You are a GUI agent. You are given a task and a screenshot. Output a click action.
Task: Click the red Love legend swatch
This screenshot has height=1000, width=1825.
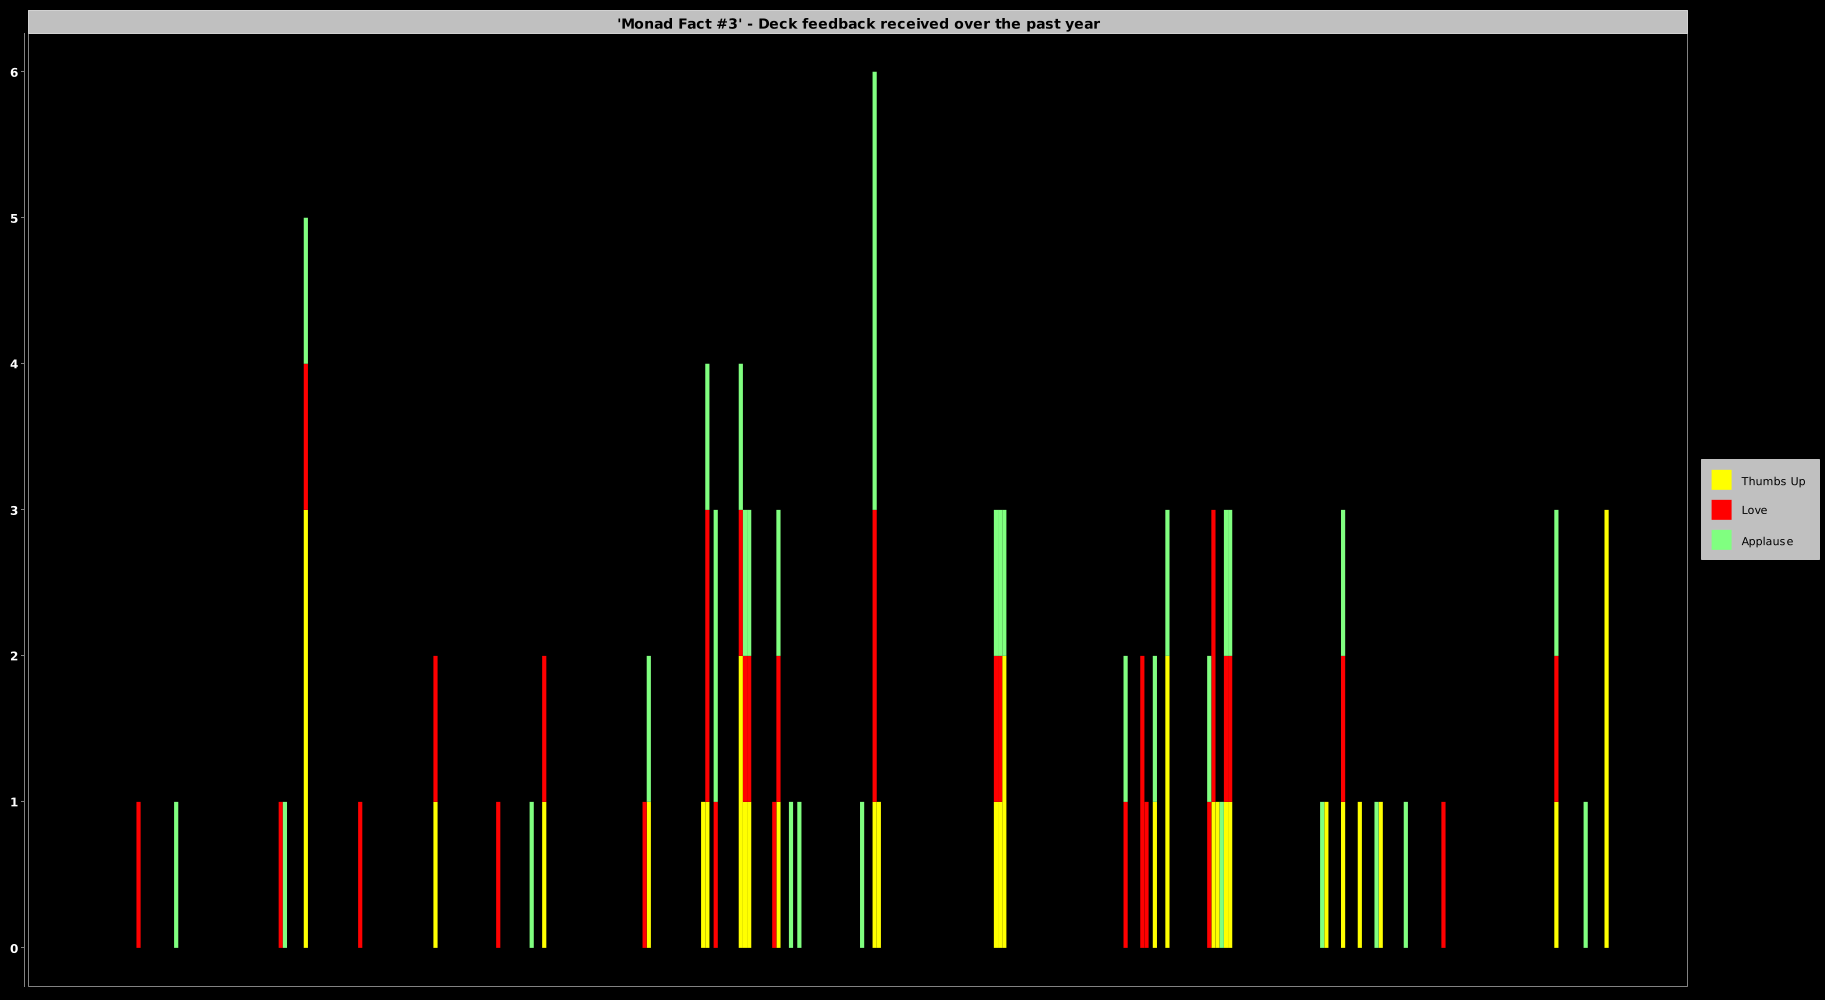tap(1721, 510)
